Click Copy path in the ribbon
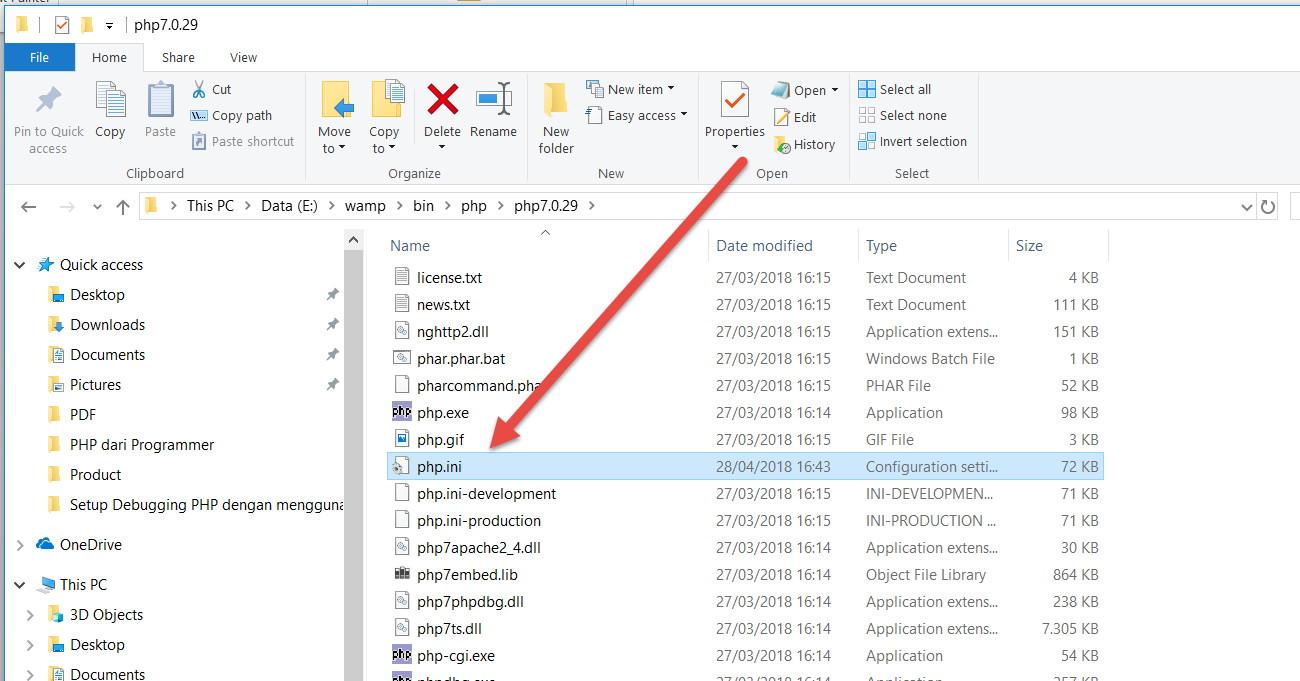Image resolution: width=1300 pixels, height=681 pixels. coord(231,115)
